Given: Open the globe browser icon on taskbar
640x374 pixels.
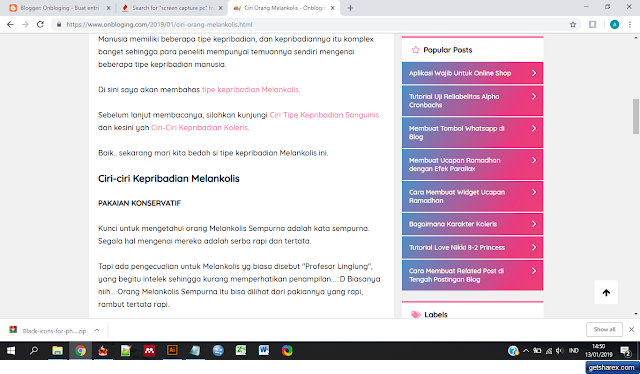Looking at the screenshot, I should tap(218, 350).
